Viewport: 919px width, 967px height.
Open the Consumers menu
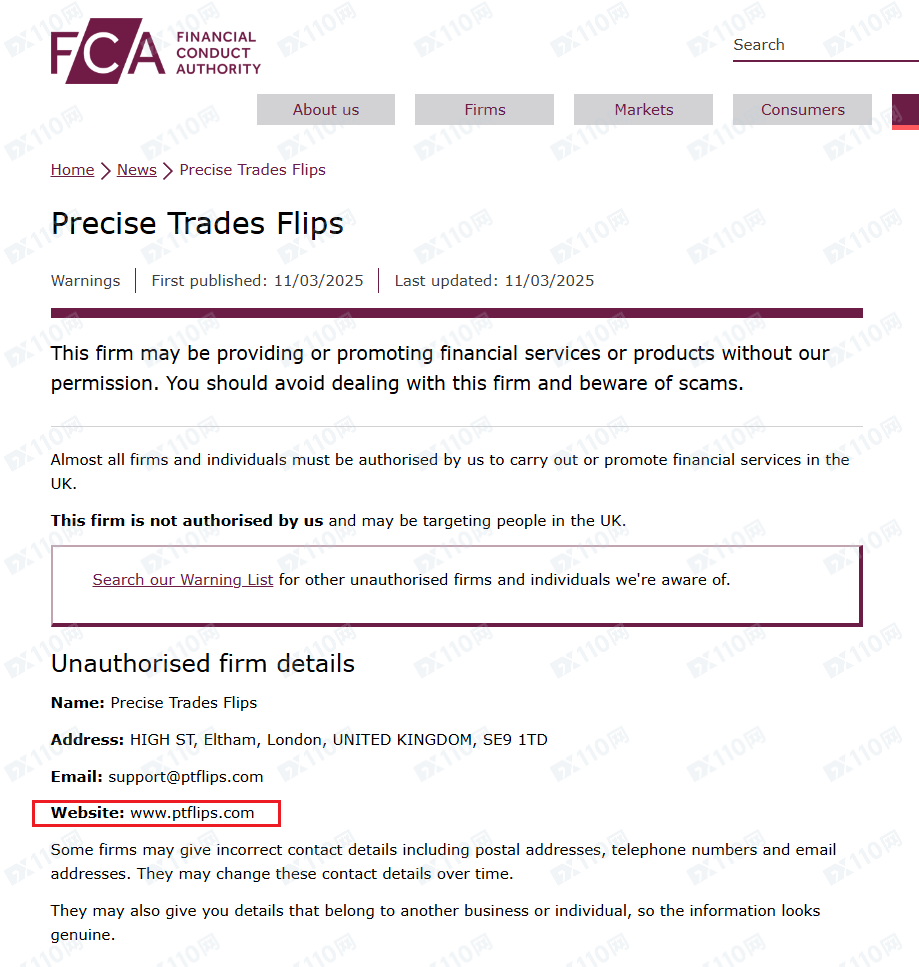(x=802, y=110)
